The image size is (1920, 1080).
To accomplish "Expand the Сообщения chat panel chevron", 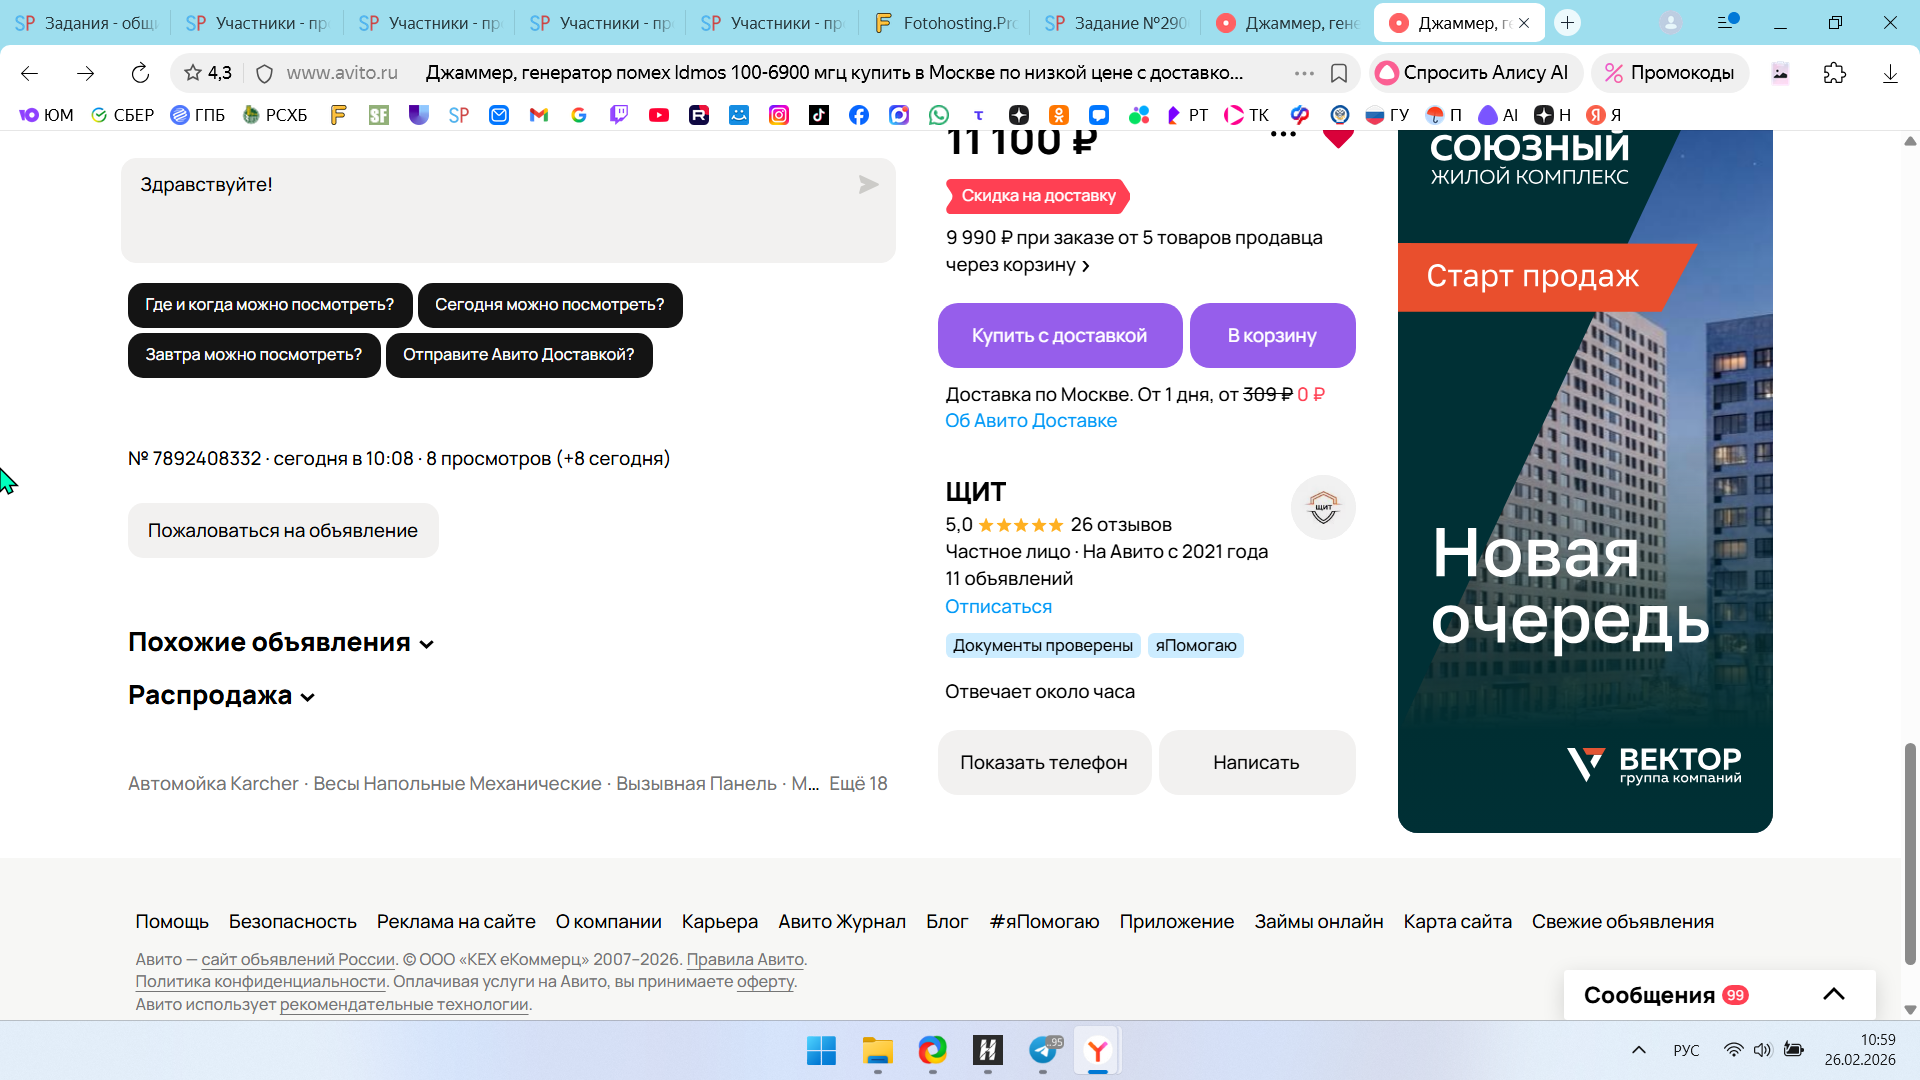I will (x=1833, y=994).
